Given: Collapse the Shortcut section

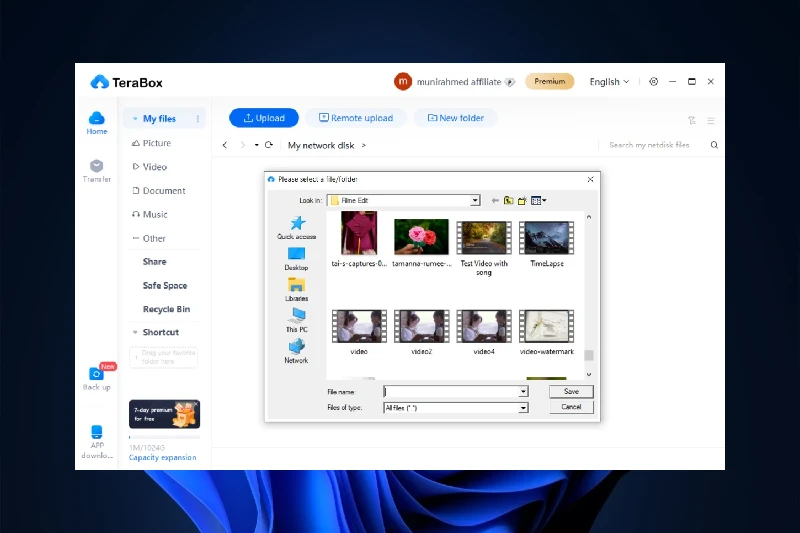Looking at the screenshot, I should click(135, 332).
